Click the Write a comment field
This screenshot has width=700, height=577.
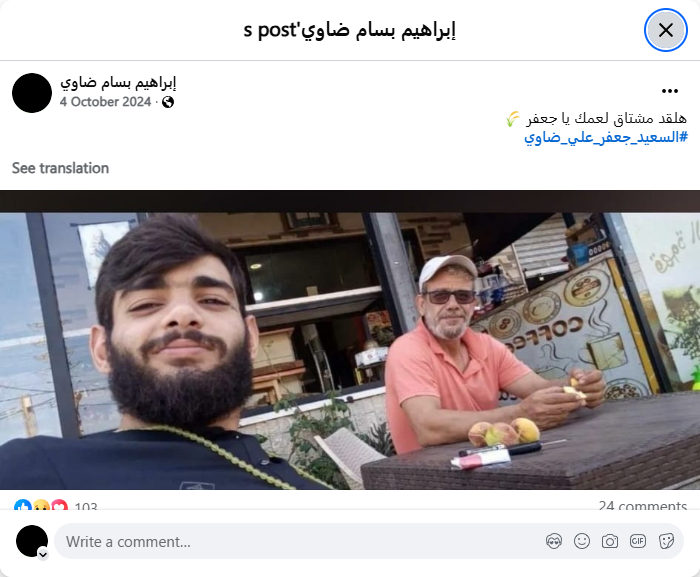(304, 541)
